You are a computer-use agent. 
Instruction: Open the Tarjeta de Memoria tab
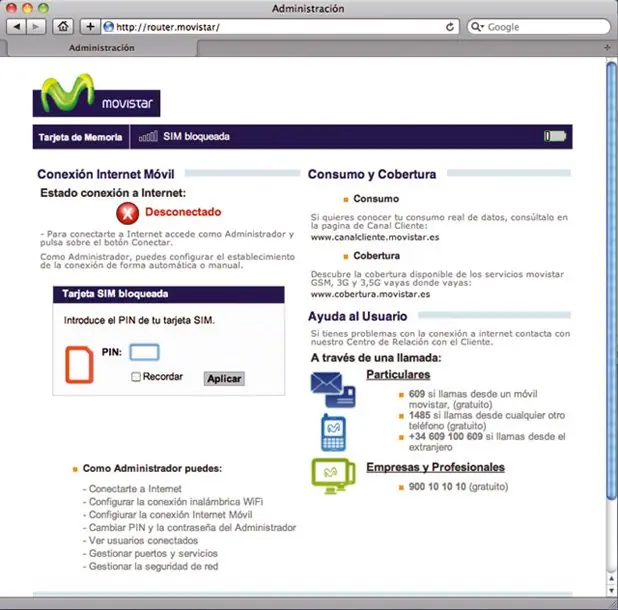pyautogui.click(x=80, y=137)
